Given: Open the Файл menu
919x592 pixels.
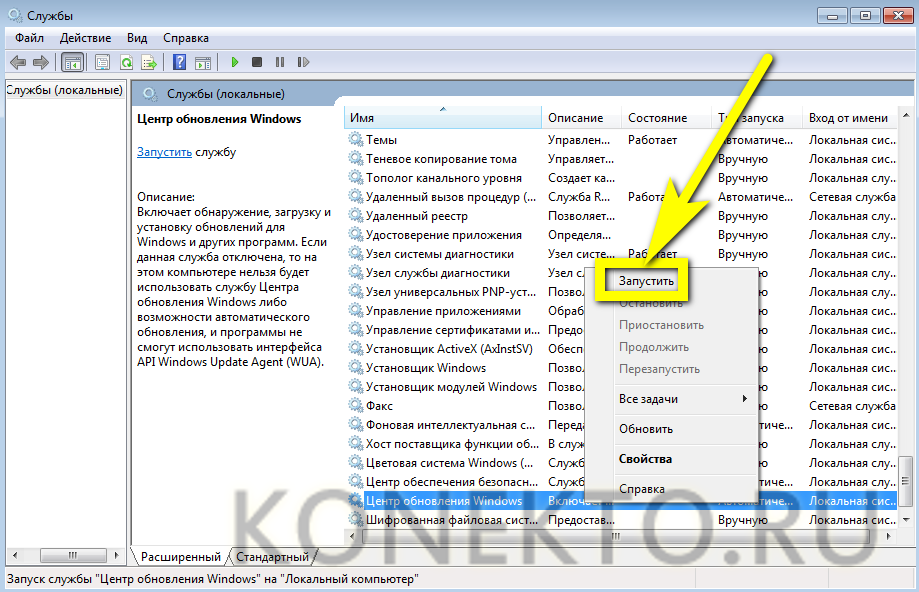Looking at the screenshot, I should (29, 38).
